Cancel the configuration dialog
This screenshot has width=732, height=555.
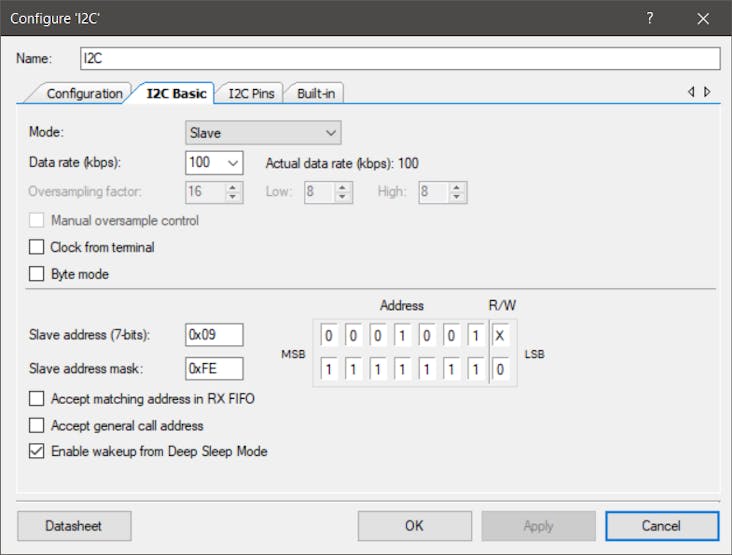pyautogui.click(x=661, y=526)
